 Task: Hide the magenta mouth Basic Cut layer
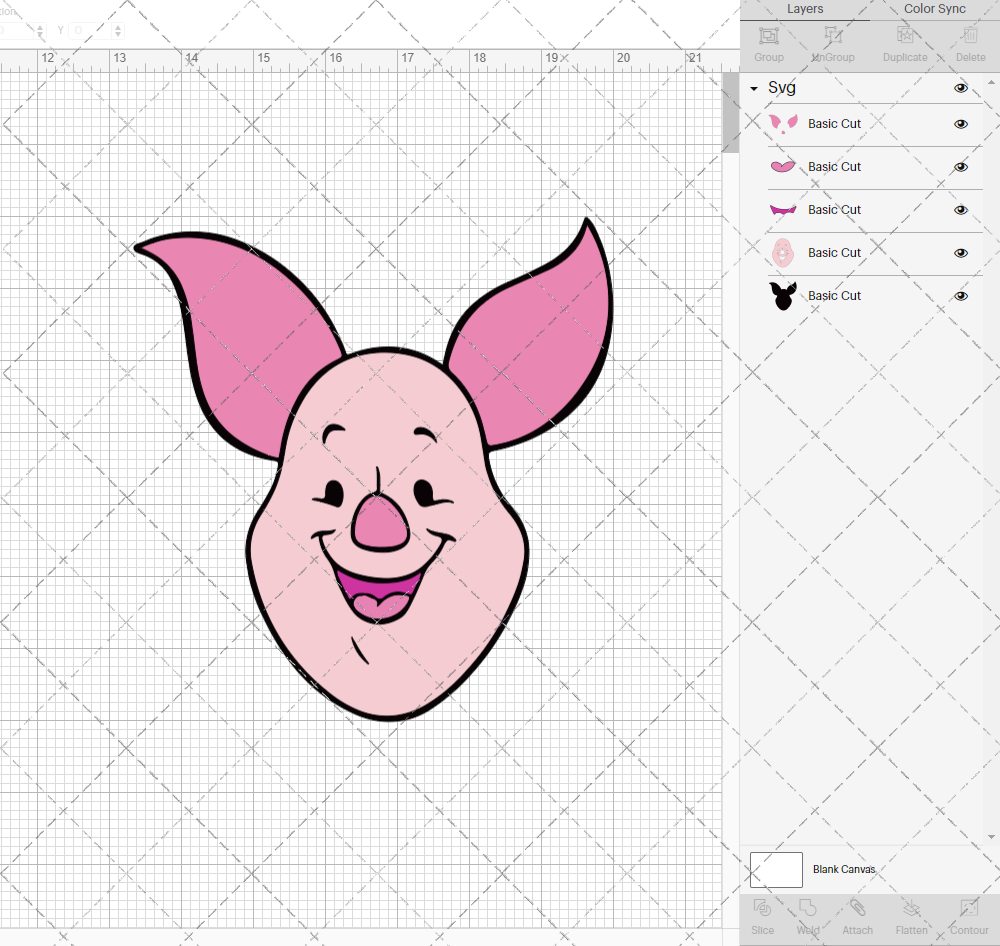(960, 210)
